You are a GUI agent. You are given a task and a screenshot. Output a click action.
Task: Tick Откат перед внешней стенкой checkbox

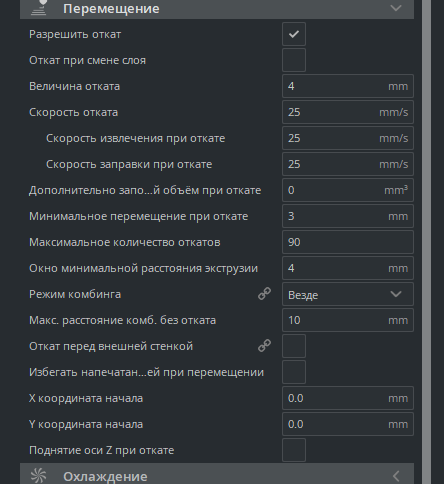pos(294,346)
